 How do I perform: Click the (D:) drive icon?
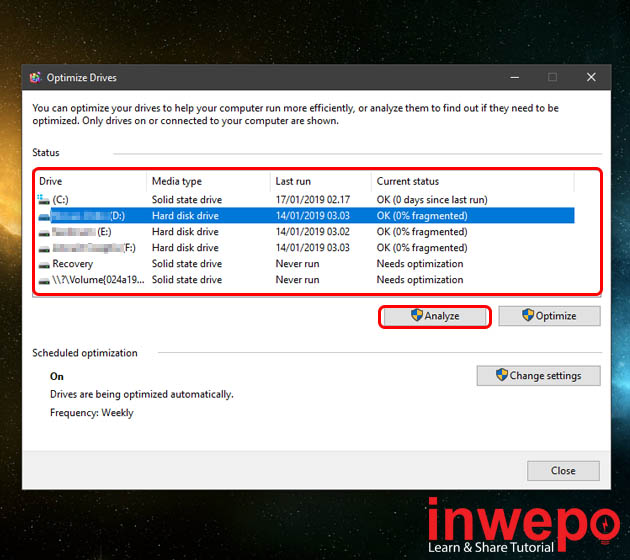point(44,217)
